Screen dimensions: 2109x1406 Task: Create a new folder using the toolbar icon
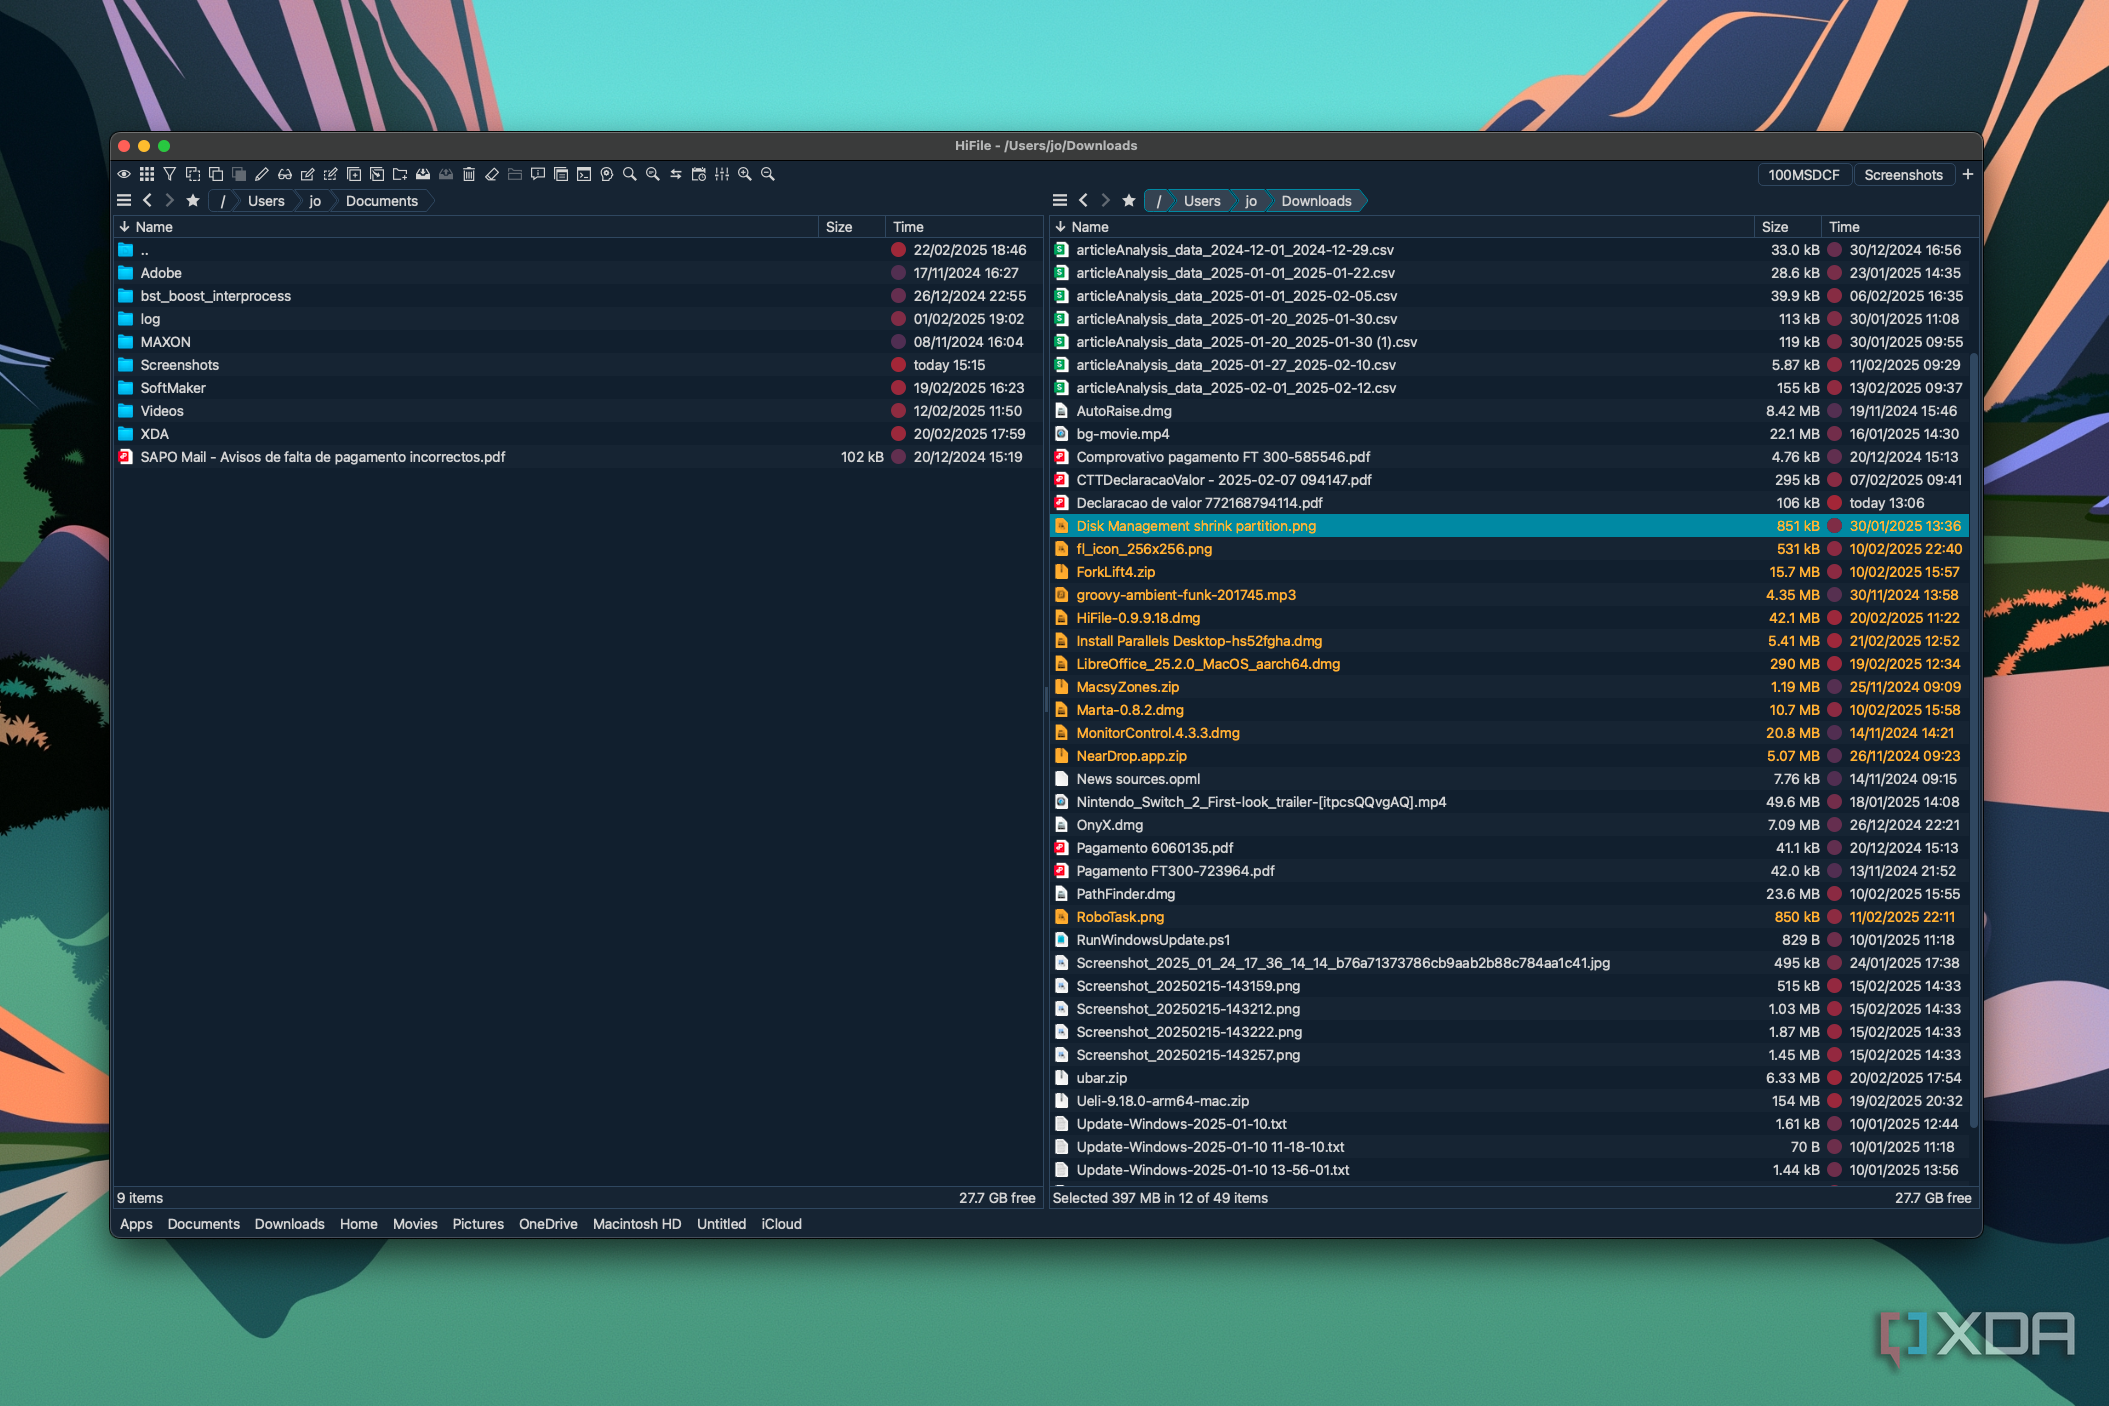pos(400,174)
